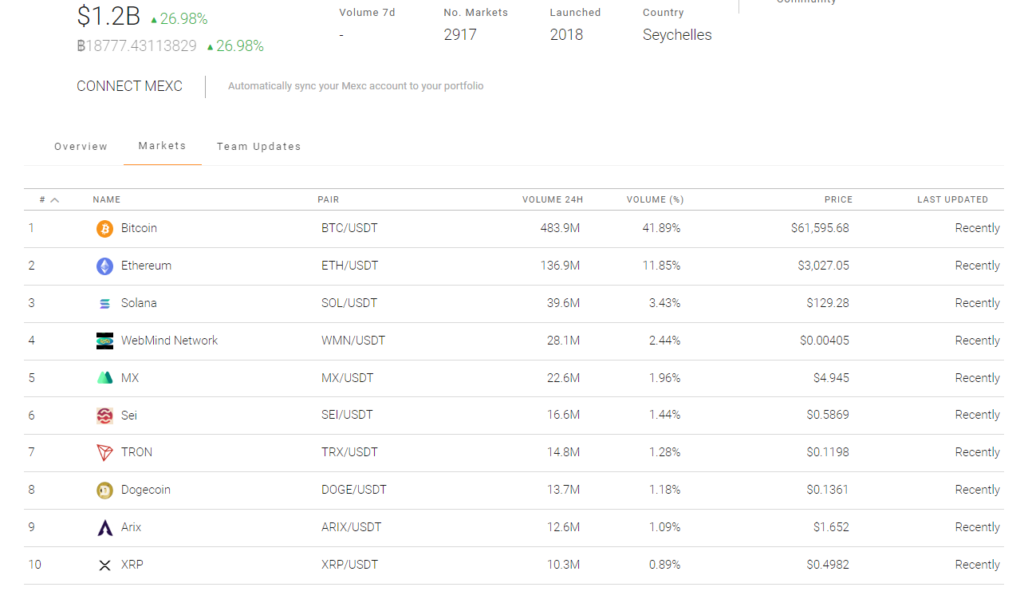Click the Solana coin icon
The height and width of the screenshot is (591, 1024).
[104, 303]
